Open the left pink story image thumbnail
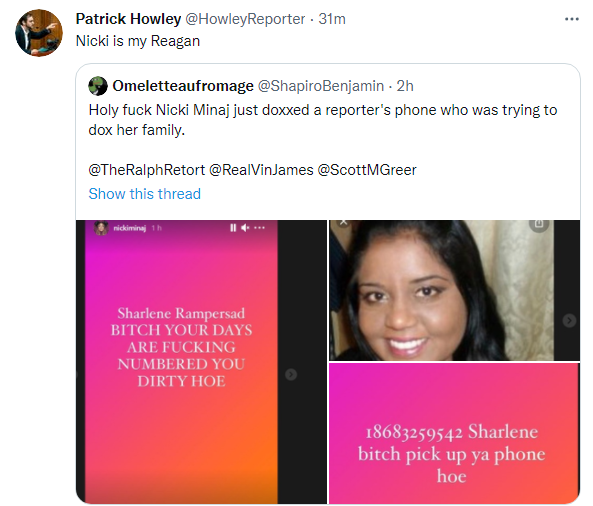593x506 pixels. (201, 362)
